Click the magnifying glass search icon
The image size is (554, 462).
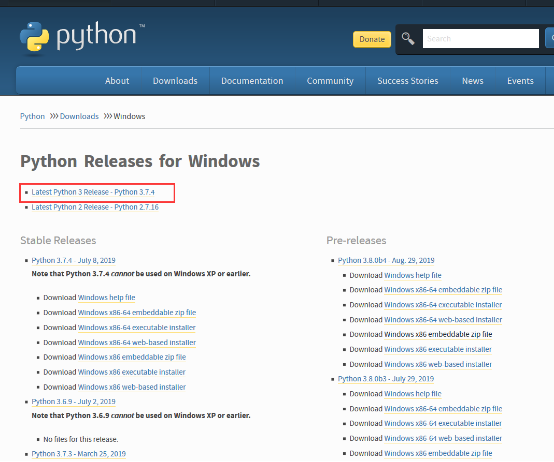click(x=408, y=38)
